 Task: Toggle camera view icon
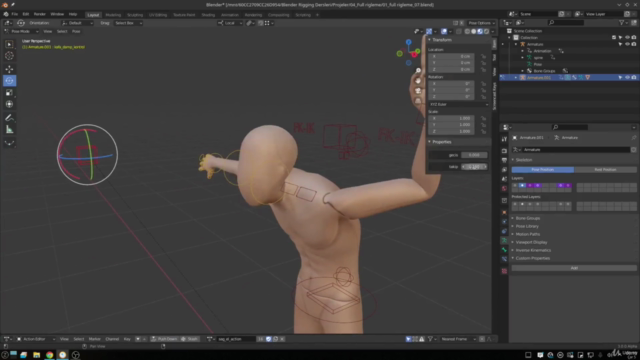coord(418,90)
